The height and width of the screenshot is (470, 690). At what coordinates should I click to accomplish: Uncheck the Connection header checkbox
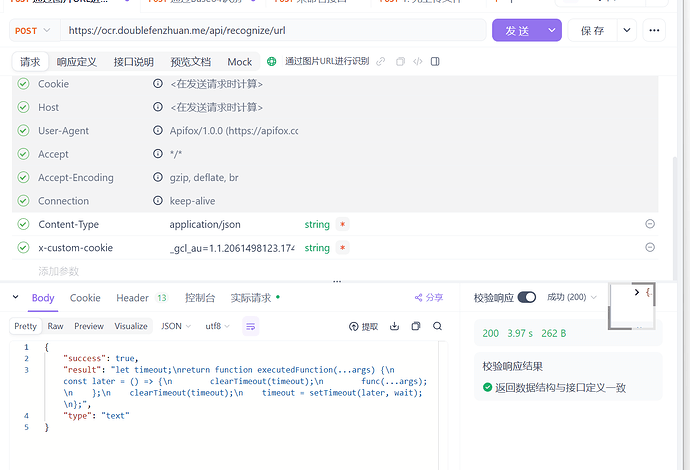23,201
